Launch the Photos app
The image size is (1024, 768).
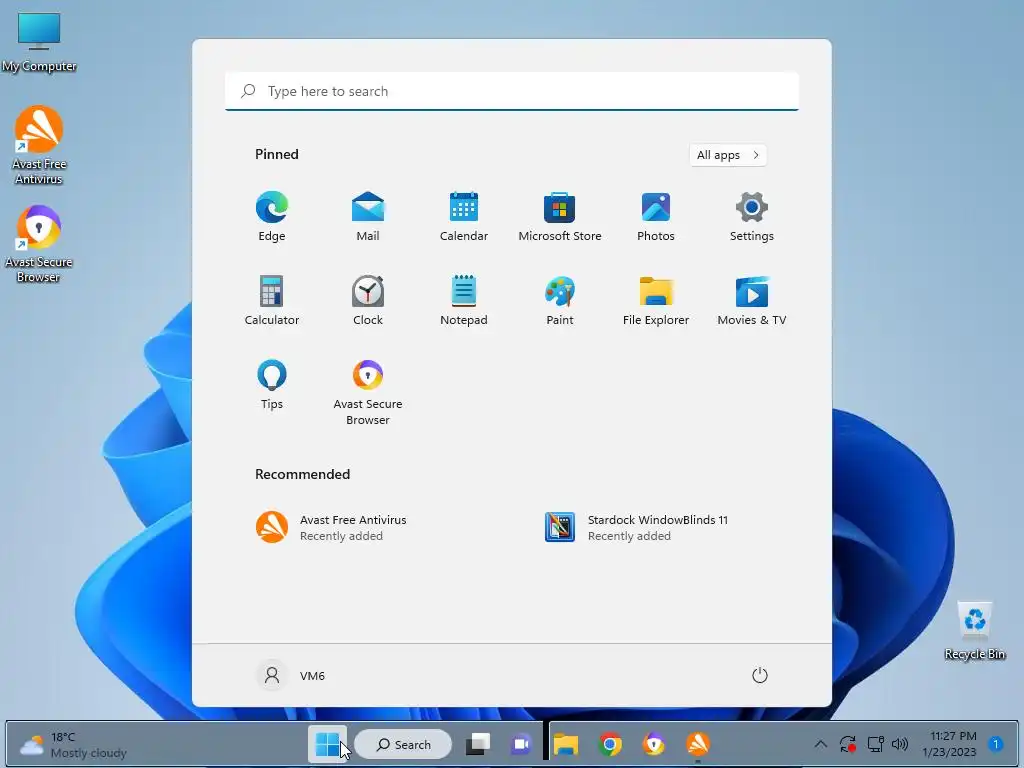click(x=656, y=217)
